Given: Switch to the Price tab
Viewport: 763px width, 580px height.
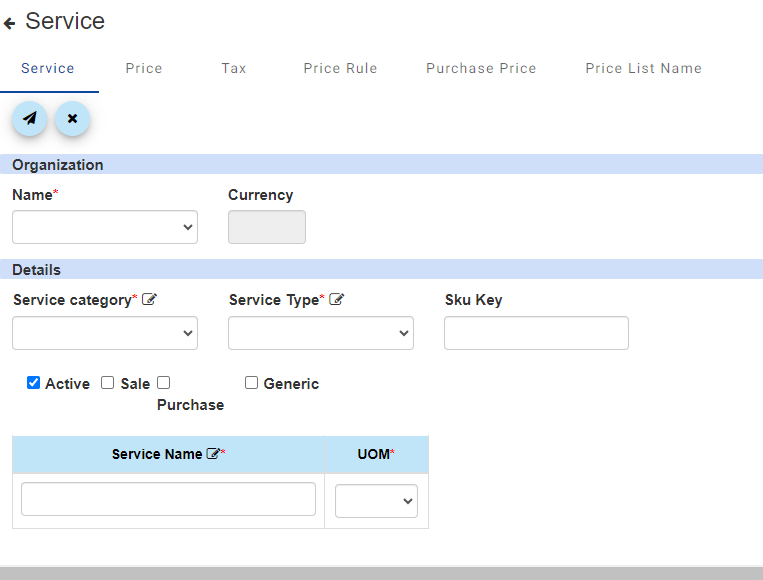Looking at the screenshot, I should tap(144, 68).
